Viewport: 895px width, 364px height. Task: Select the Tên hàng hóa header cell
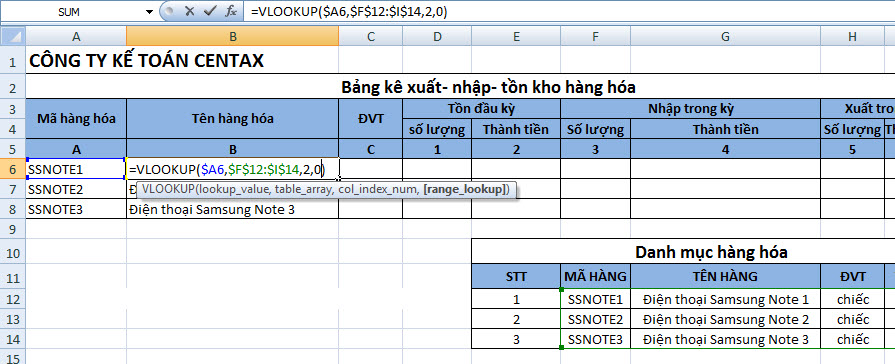[232, 119]
